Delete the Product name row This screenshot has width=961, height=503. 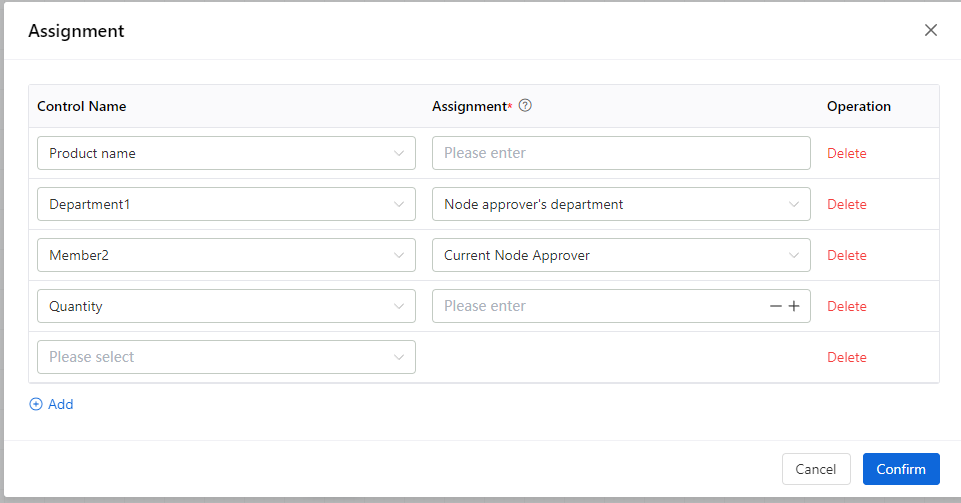pos(846,153)
